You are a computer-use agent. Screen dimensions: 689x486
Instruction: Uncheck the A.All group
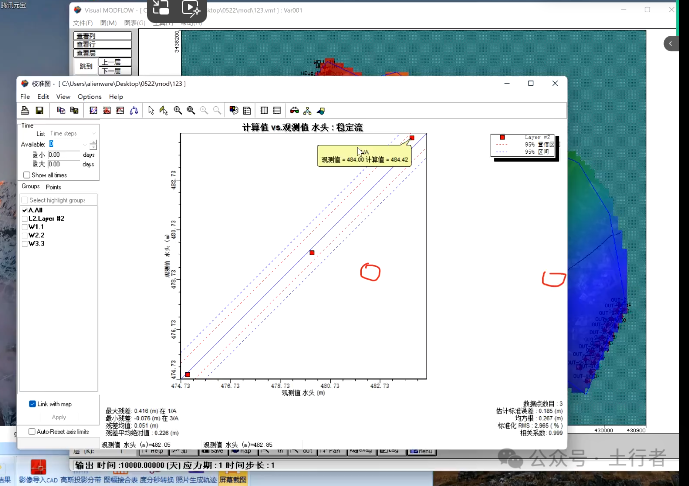pyautogui.click(x=25, y=210)
